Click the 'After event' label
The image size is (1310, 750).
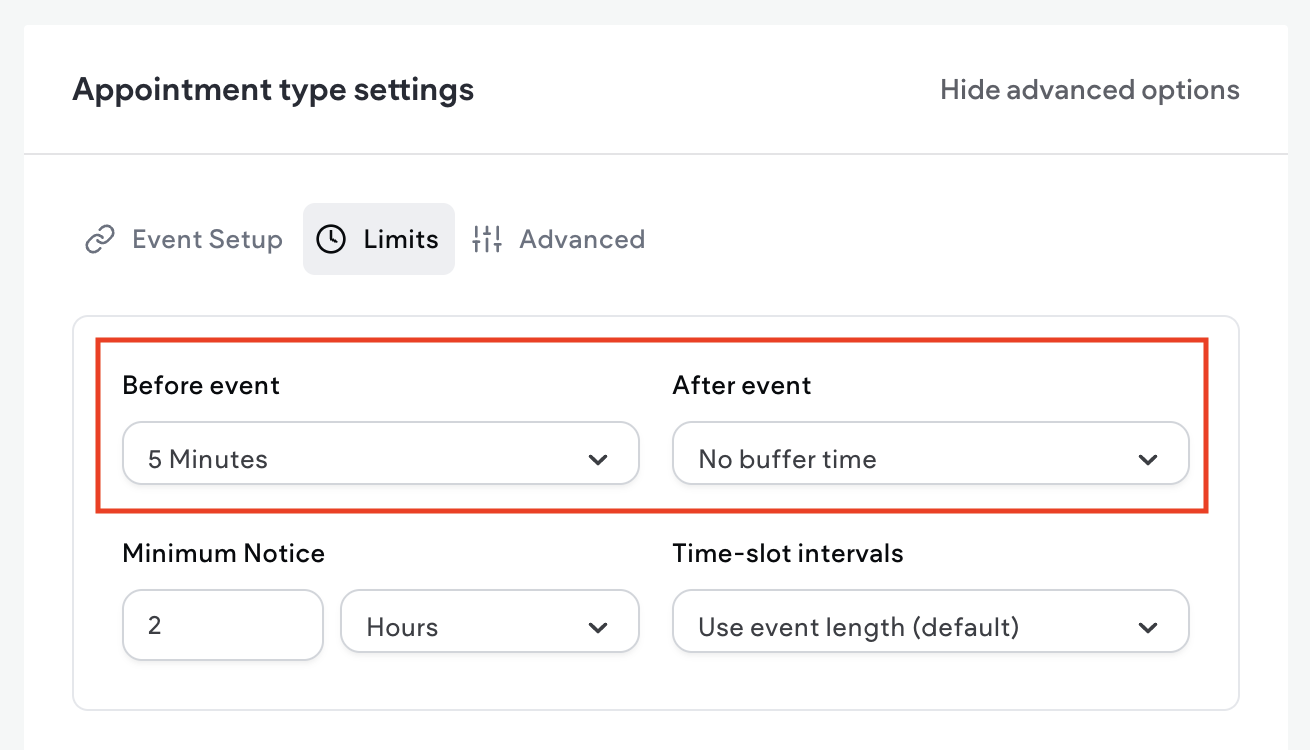tap(742, 385)
